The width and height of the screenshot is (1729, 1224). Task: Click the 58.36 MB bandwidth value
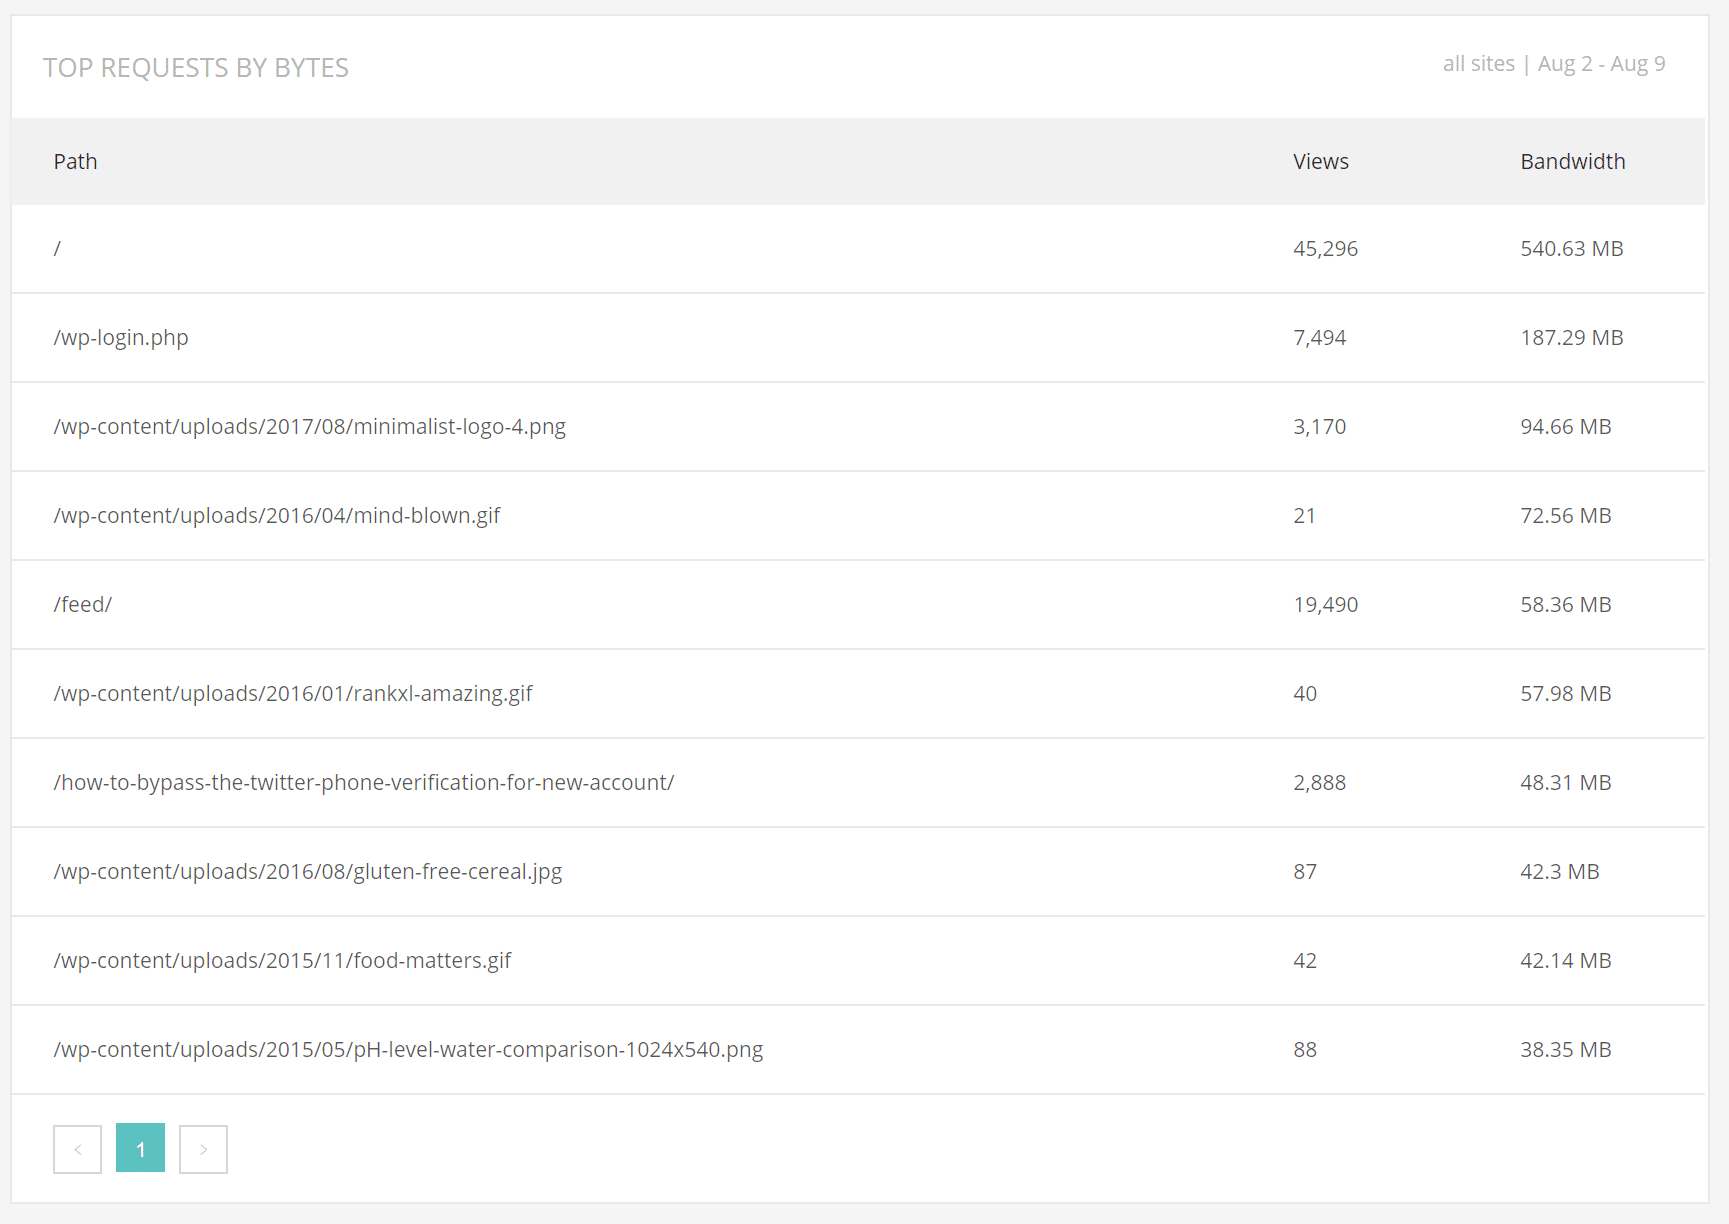1565,605
